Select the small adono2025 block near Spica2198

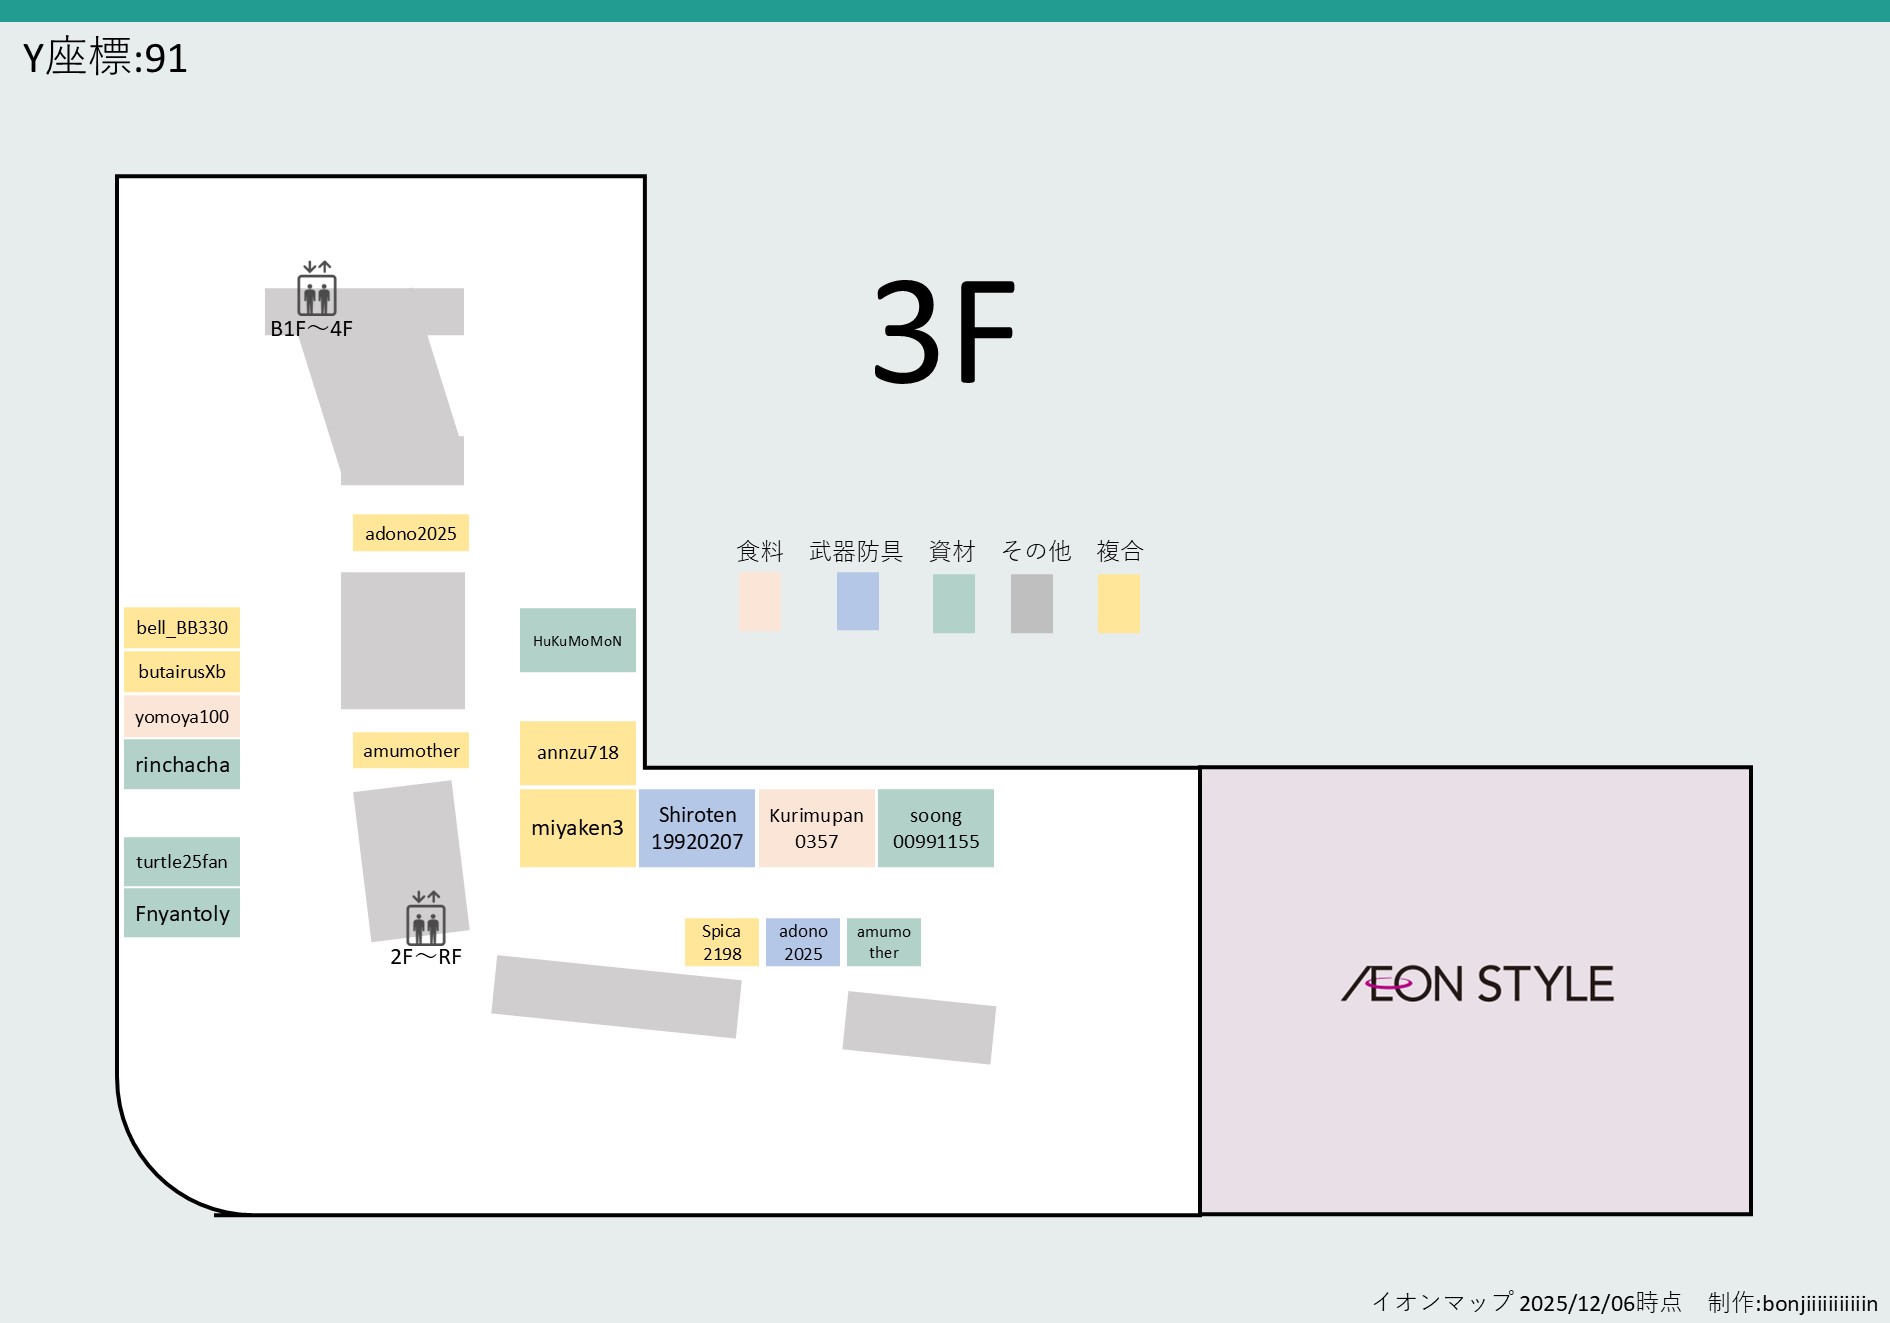pos(802,941)
